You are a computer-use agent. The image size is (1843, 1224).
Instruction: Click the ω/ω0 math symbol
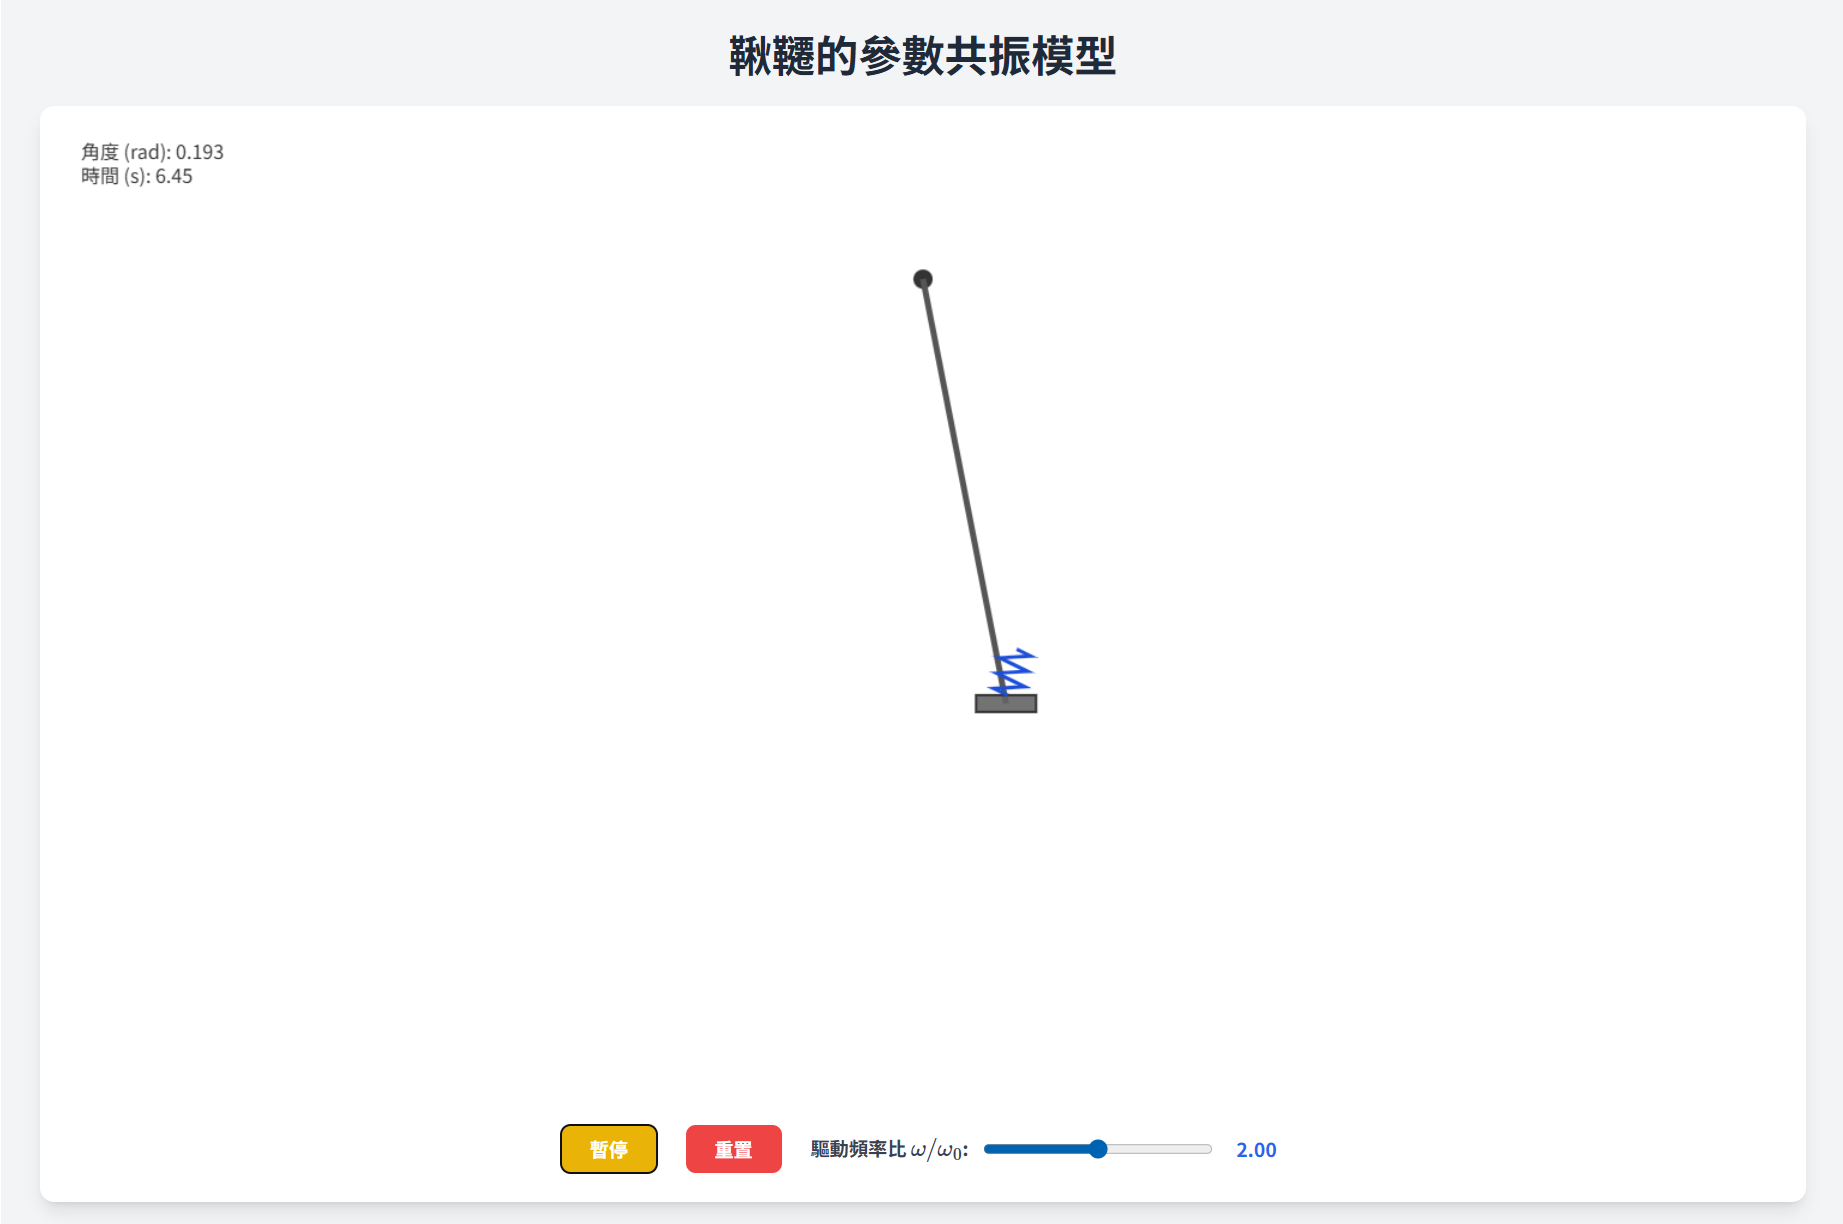point(936,1150)
